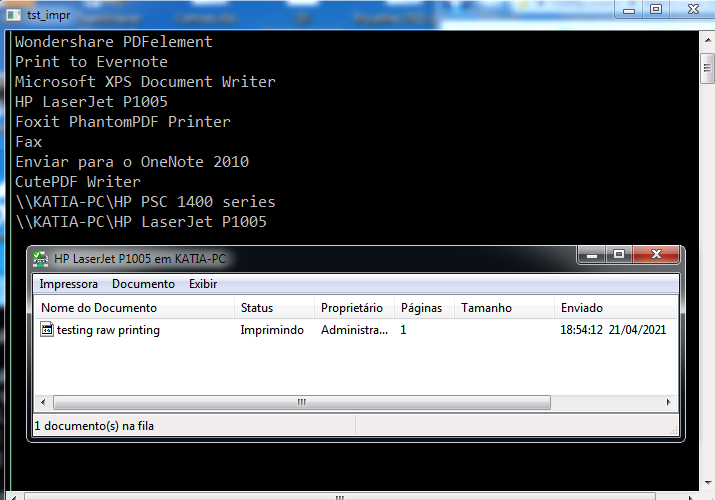Click the '18:54:12 21/04/2021' sent time
Image resolution: width=715 pixels, height=500 pixels.
pyautogui.click(x=613, y=330)
